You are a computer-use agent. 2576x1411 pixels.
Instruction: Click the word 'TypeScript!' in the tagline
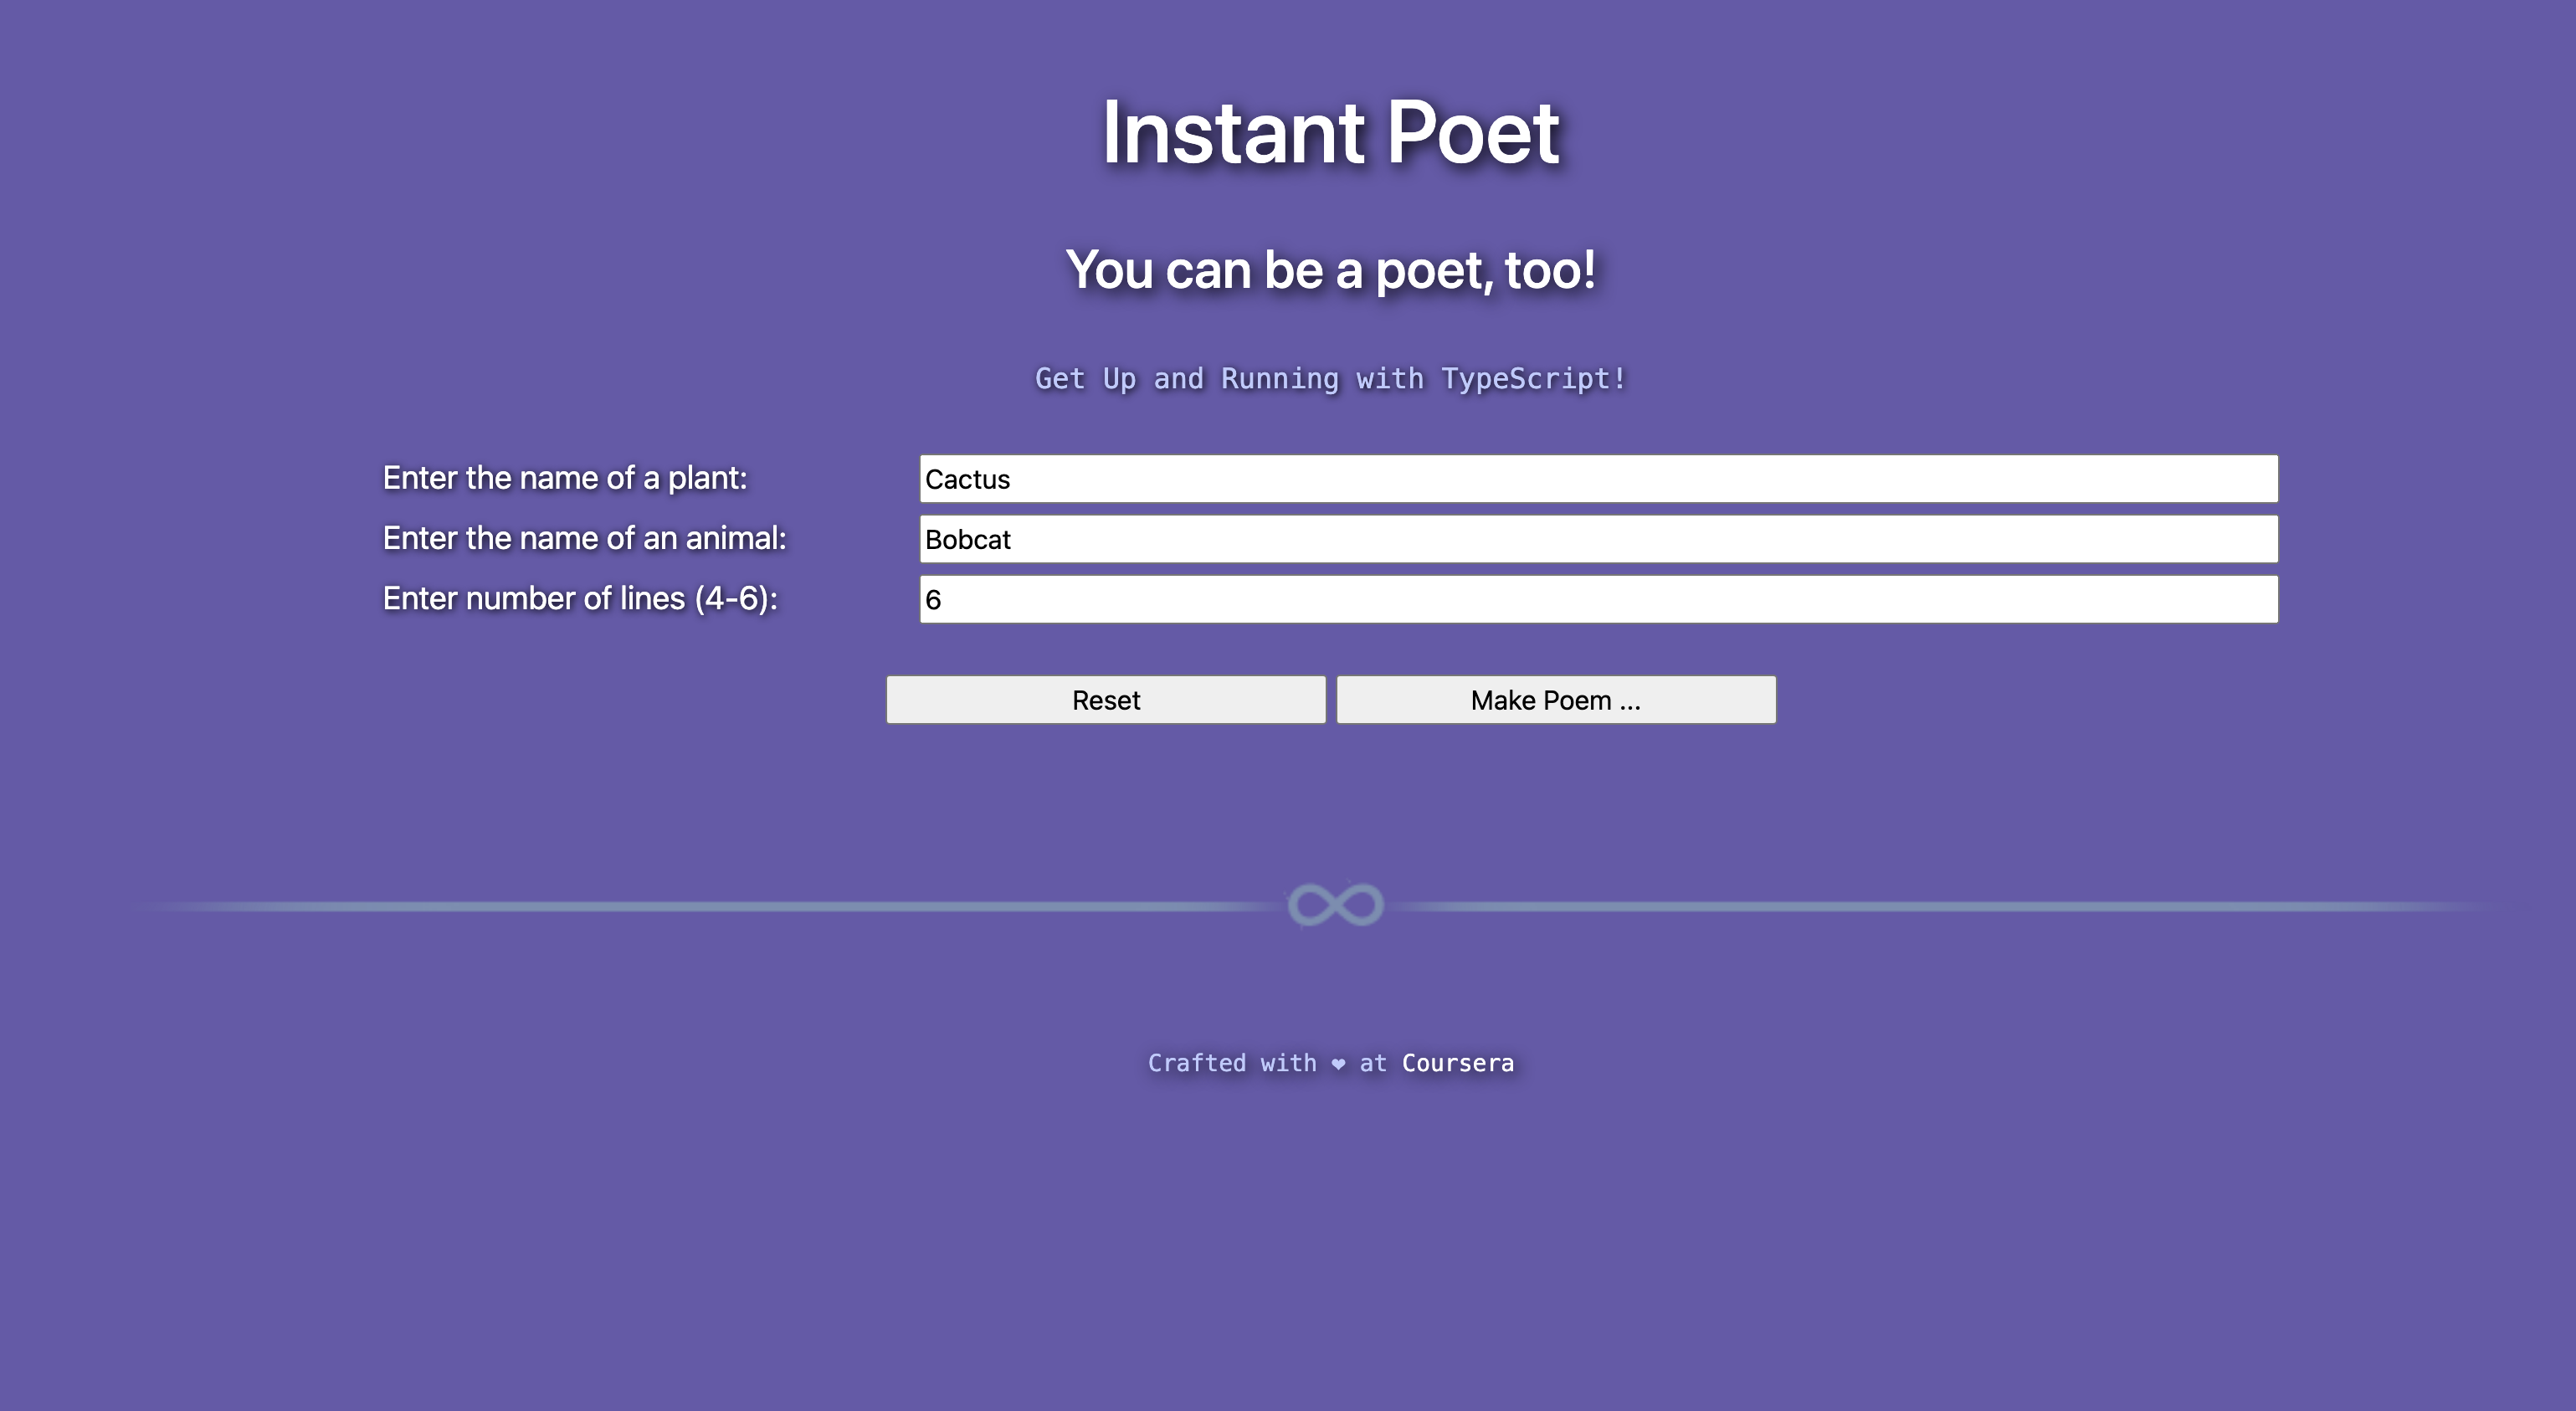[1533, 379]
